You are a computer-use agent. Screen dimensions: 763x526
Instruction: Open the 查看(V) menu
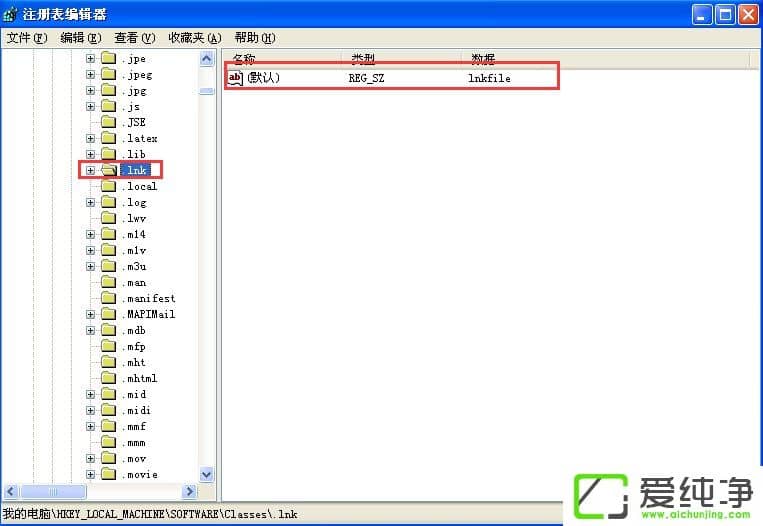coord(135,37)
